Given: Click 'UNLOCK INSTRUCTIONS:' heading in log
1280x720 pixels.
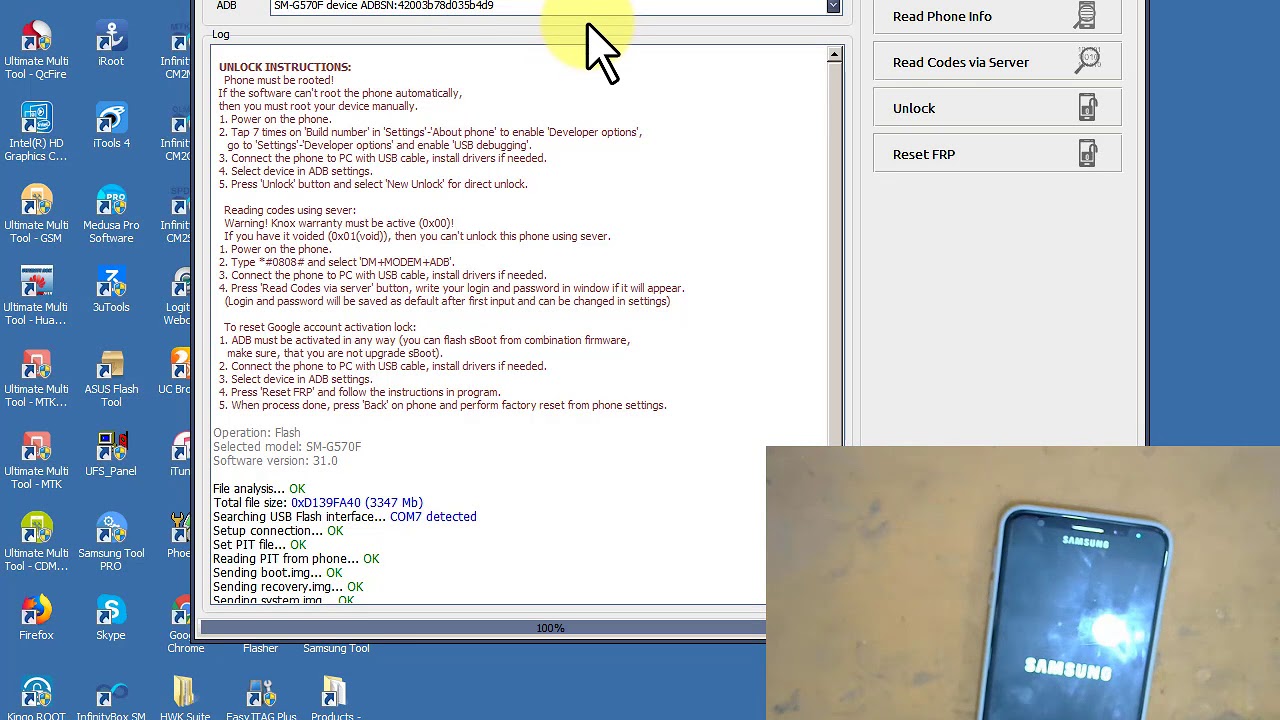Looking at the screenshot, I should click(x=285, y=67).
